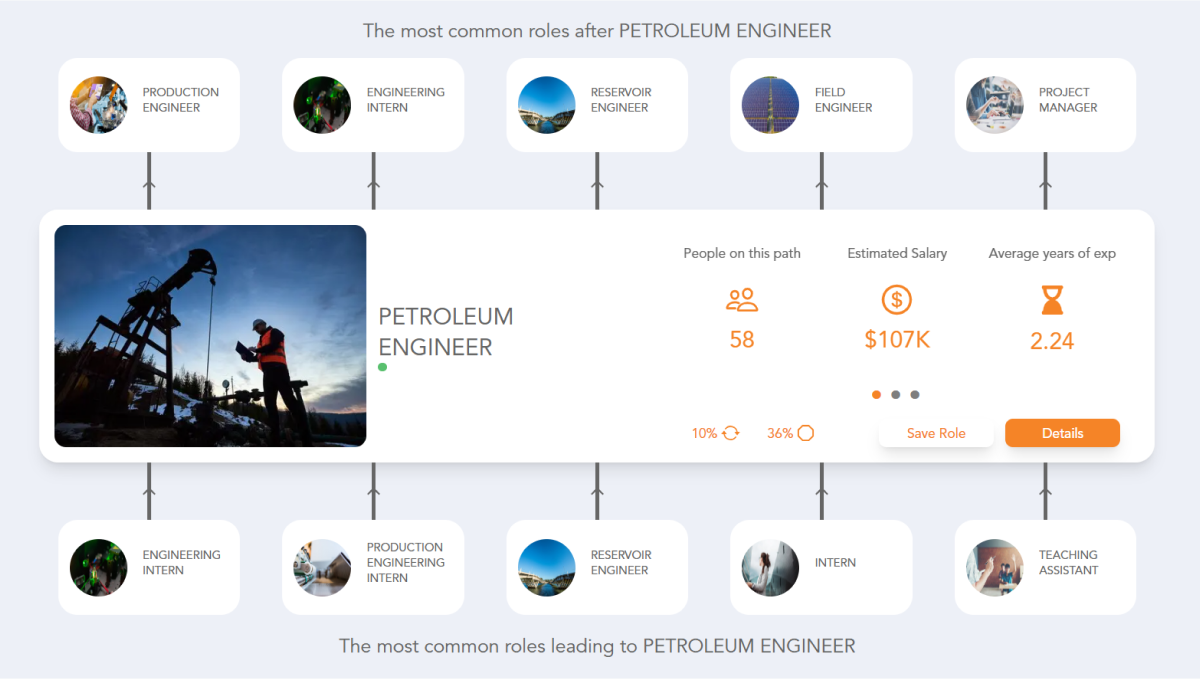Click the Teaching Assistant circular photo icon
This screenshot has width=1200, height=679.
[x=994, y=567]
